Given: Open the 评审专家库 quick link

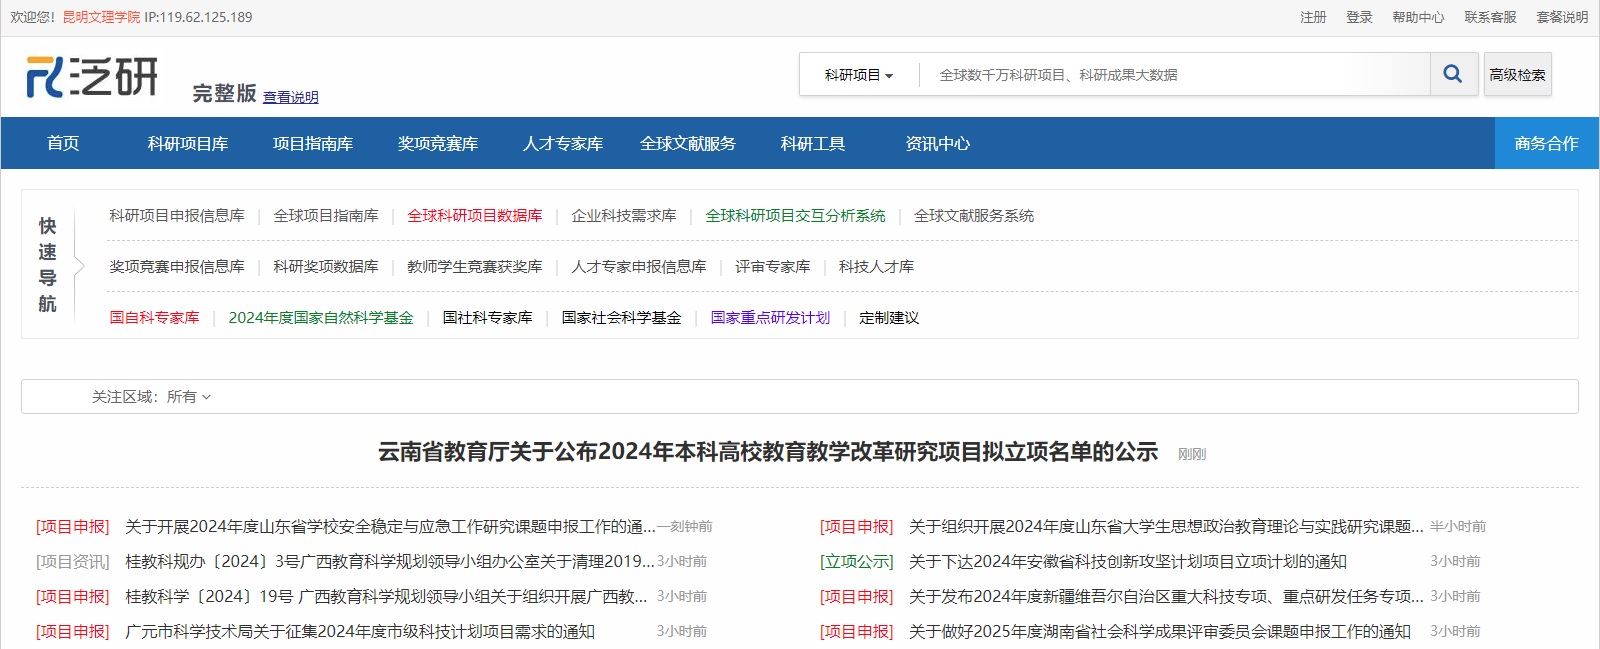Looking at the screenshot, I should [x=773, y=266].
